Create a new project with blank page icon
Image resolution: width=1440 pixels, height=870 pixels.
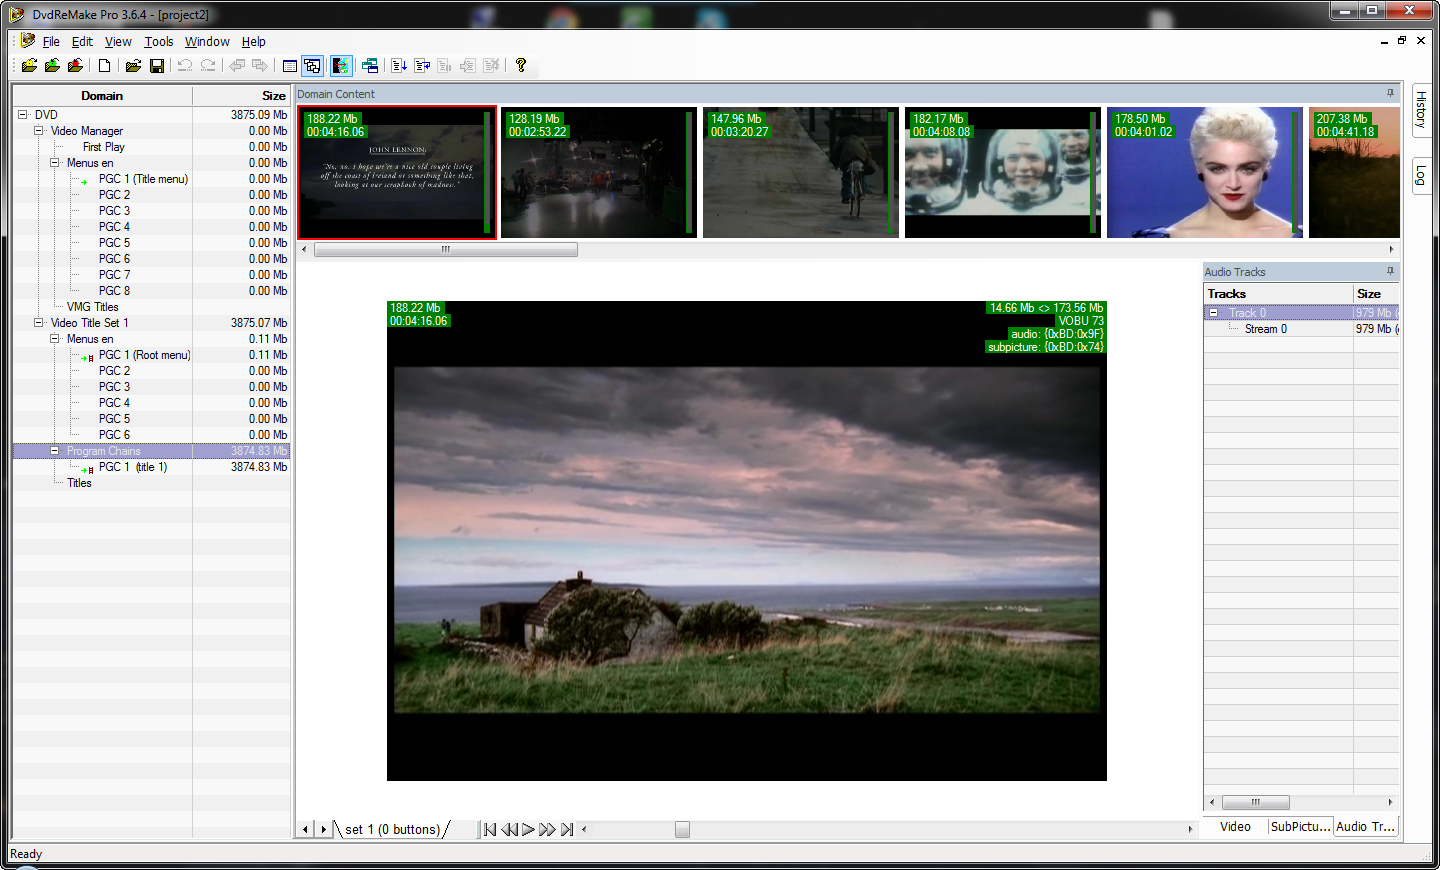pos(104,66)
